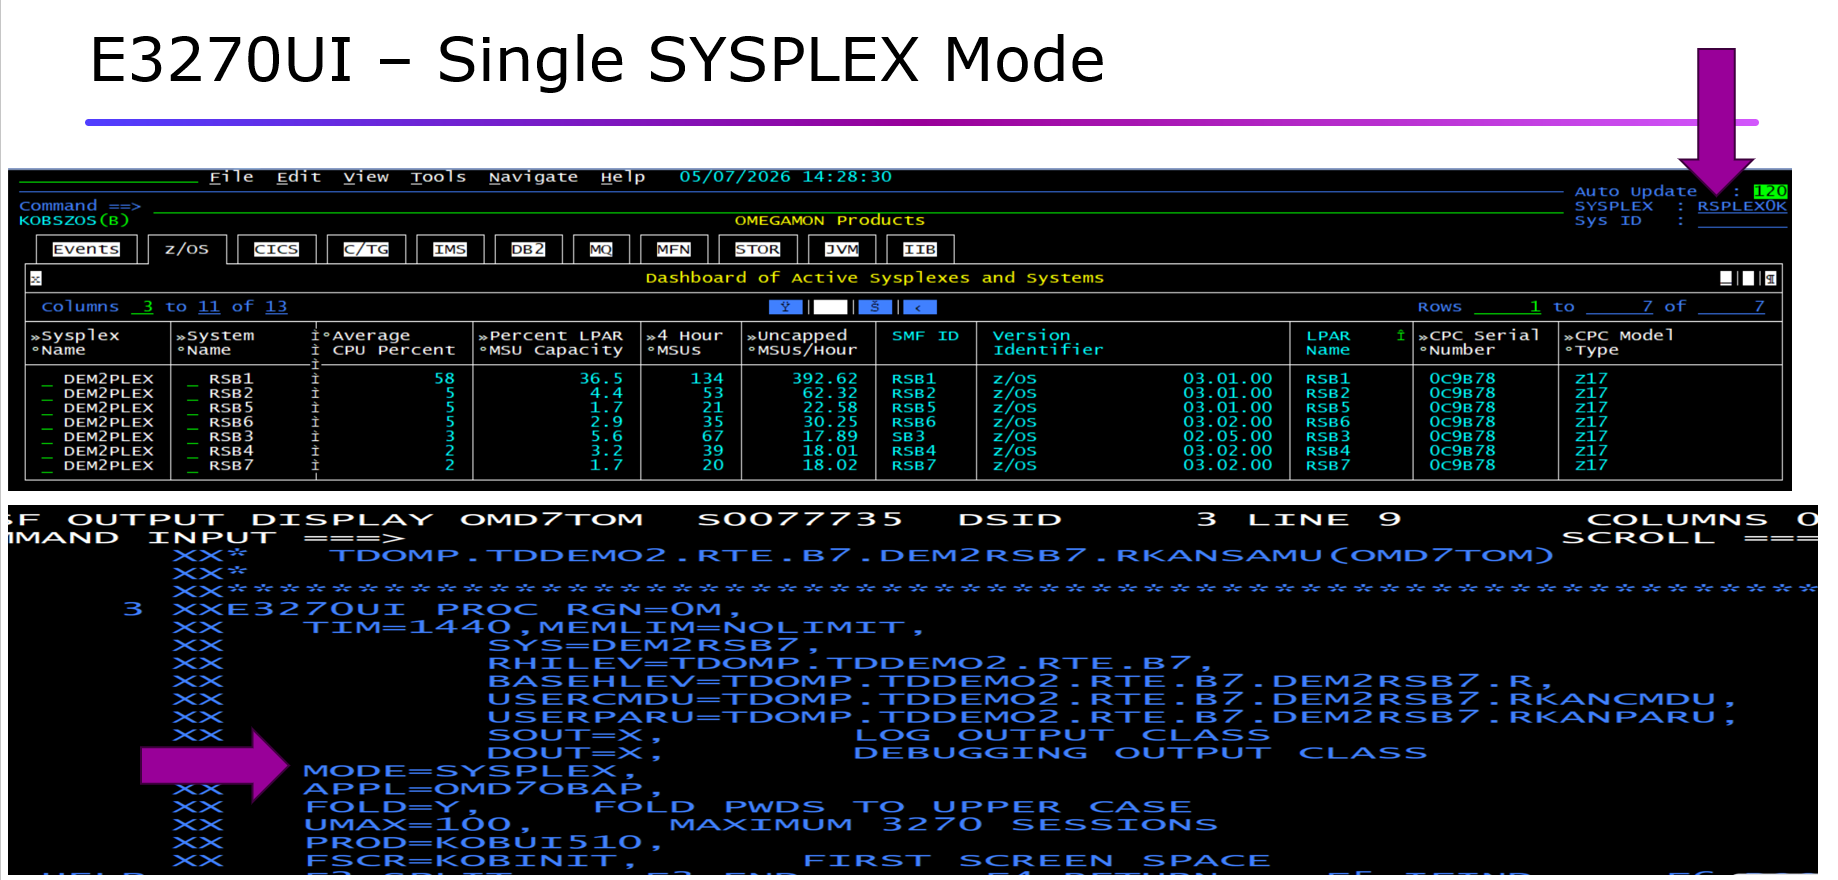Click the maximize icon on the Dashboard panel
This screenshot has height=880, width=1838.
tap(1748, 278)
